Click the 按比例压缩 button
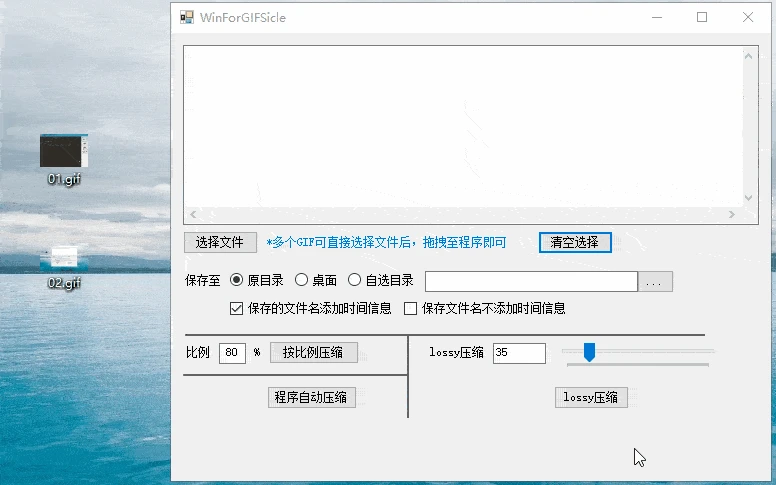Screen dimensions: 776x485 click(314, 352)
